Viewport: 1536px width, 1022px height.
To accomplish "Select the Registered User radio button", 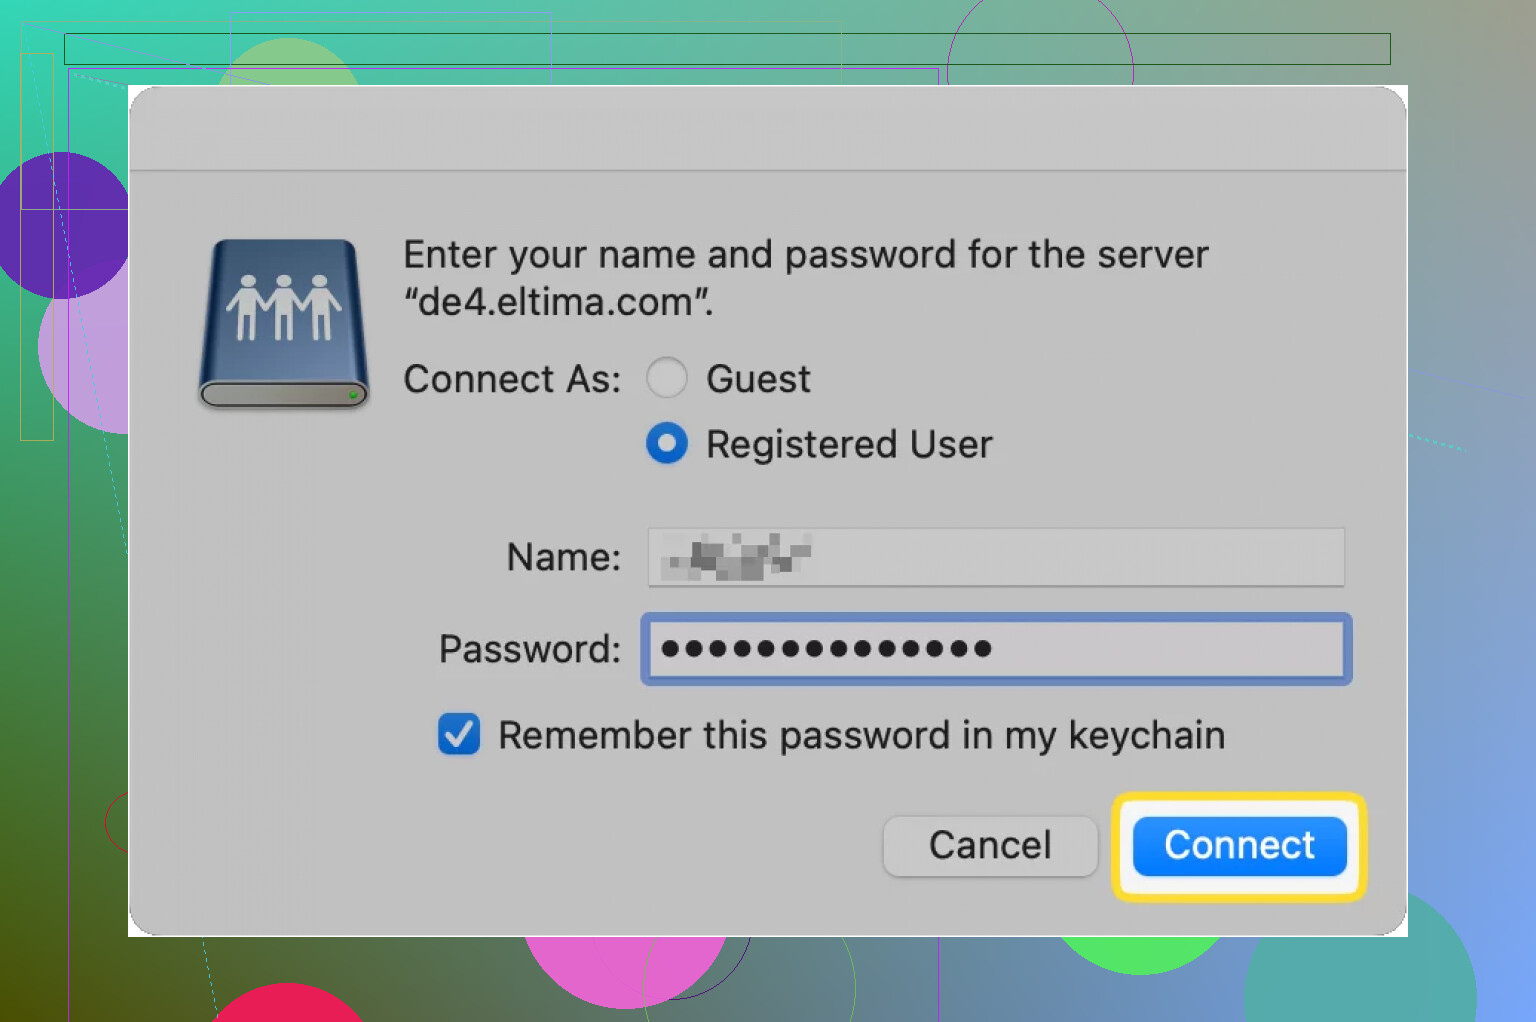I will tap(667, 443).
